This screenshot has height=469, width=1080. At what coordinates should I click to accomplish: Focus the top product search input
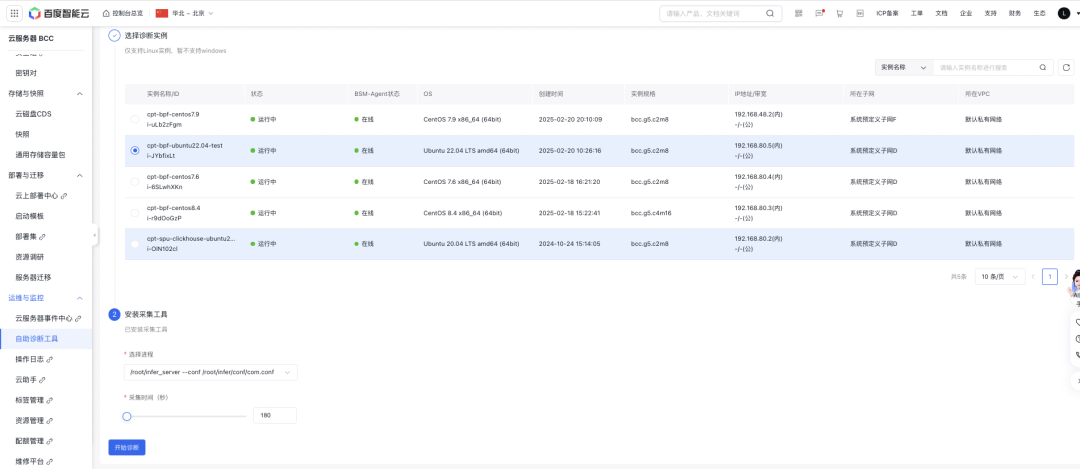[713, 13]
